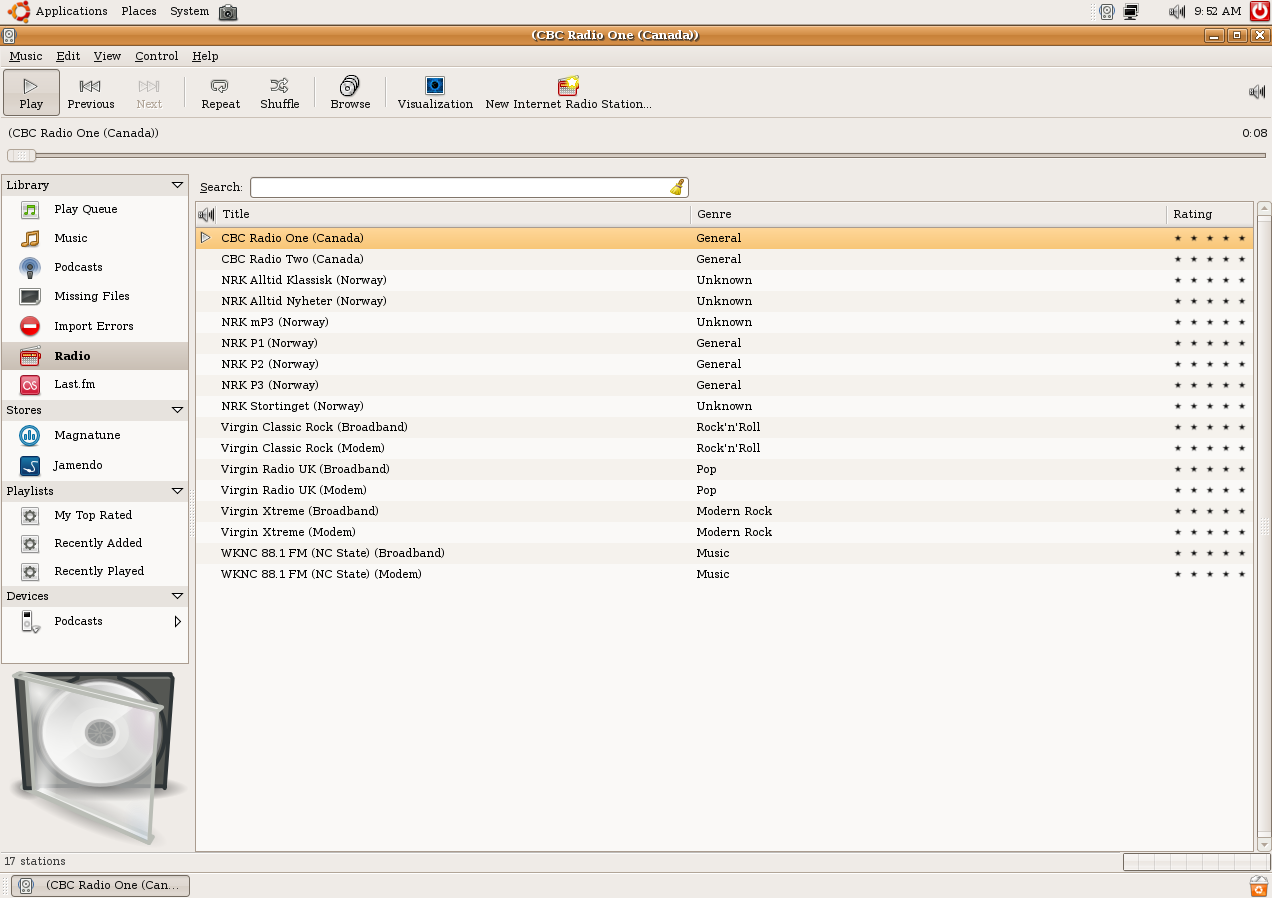Click the screenshot camera panel icon

pyautogui.click(x=228, y=12)
